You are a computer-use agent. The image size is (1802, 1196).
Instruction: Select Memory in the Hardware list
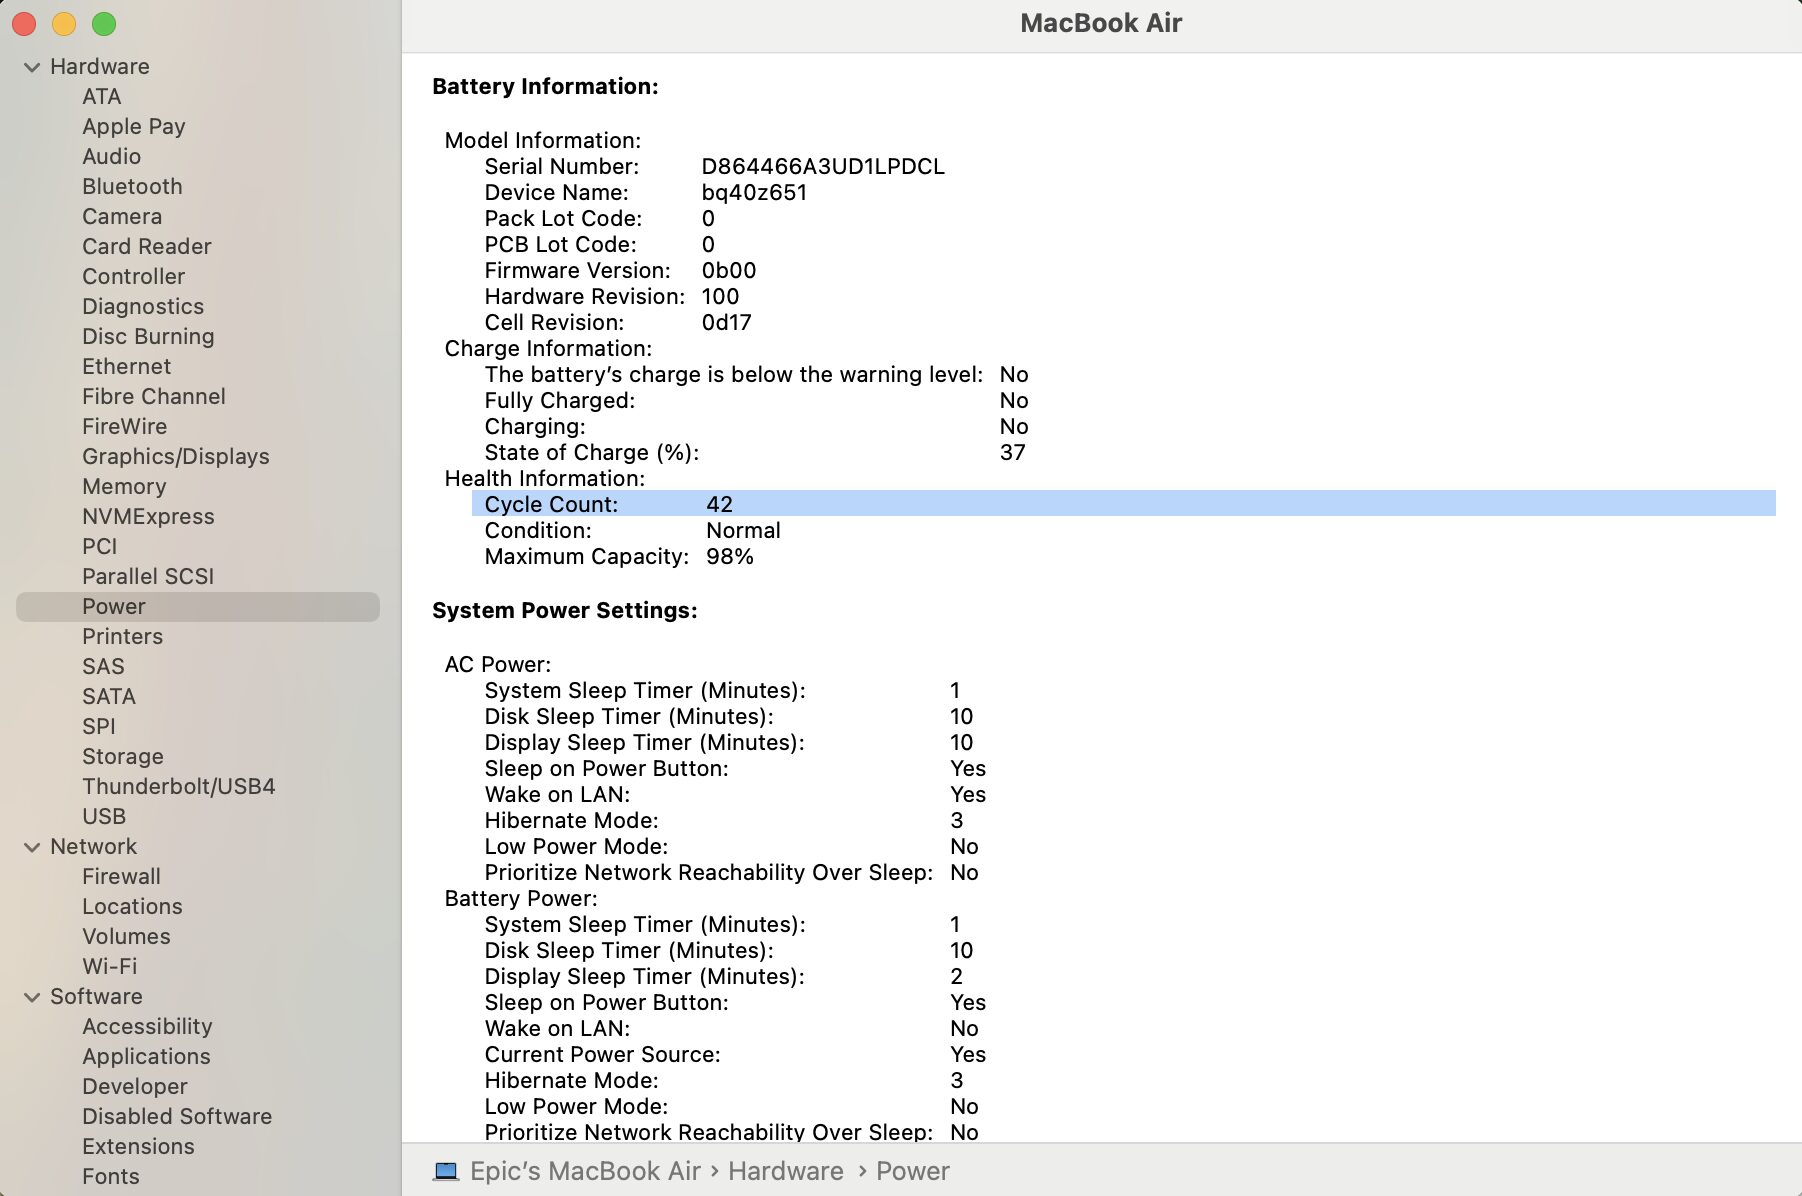[124, 487]
